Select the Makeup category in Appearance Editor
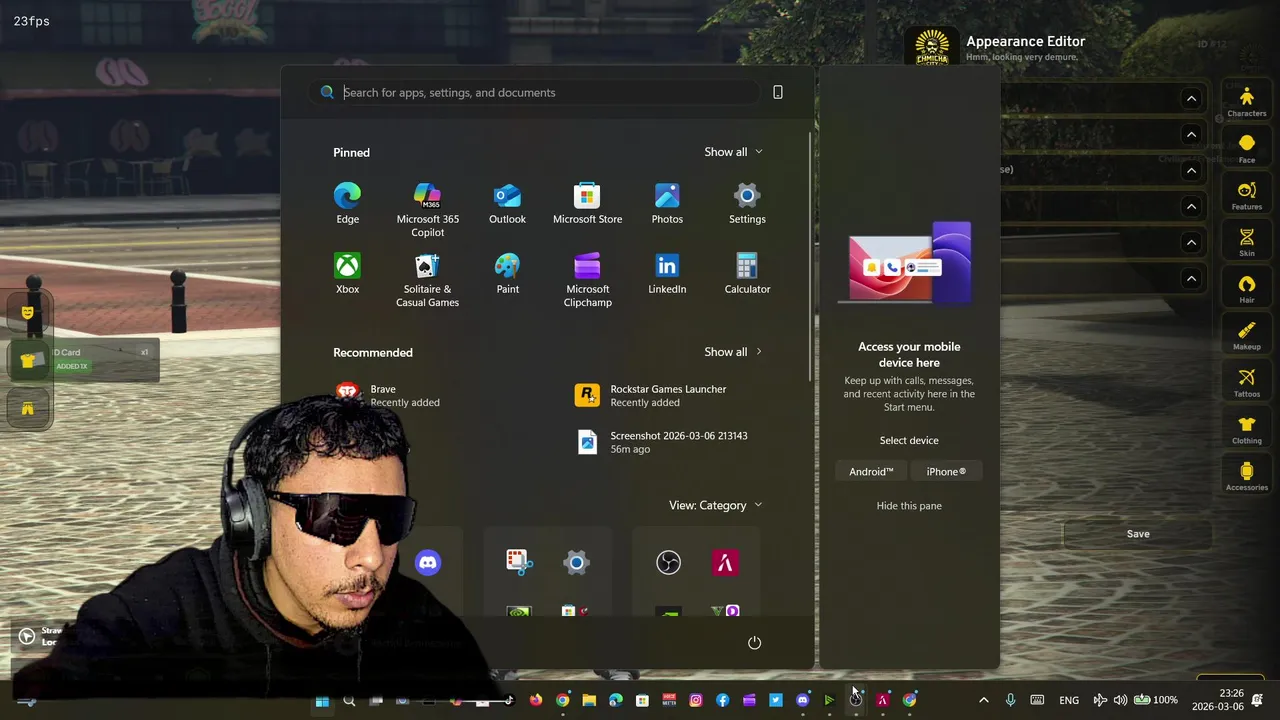The width and height of the screenshot is (1280, 720). coord(1246,335)
